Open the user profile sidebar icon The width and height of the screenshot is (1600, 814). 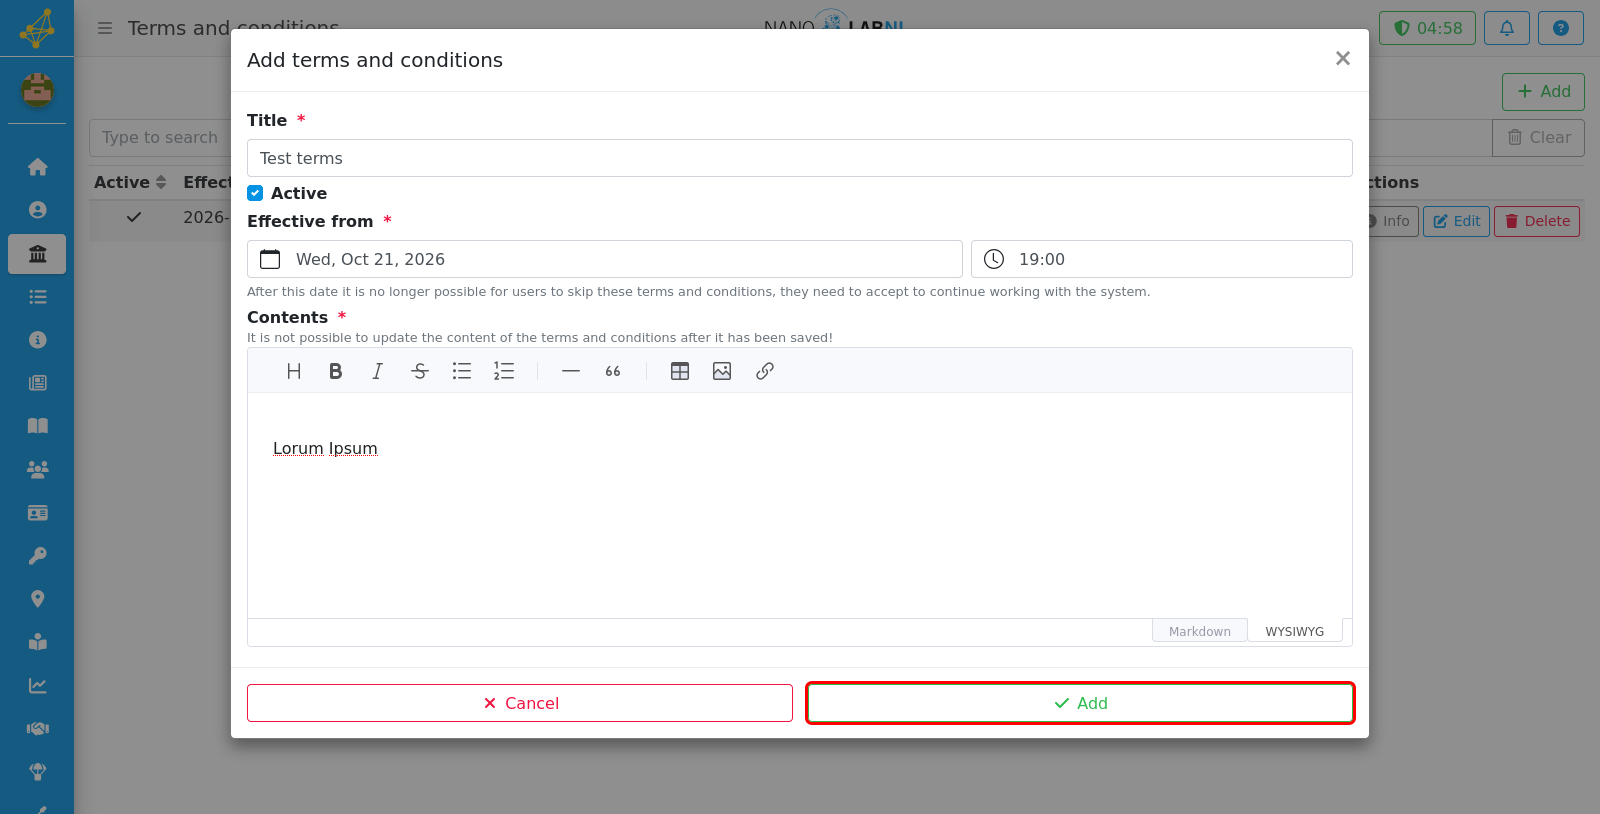pyautogui.click(x=38, y=210)
